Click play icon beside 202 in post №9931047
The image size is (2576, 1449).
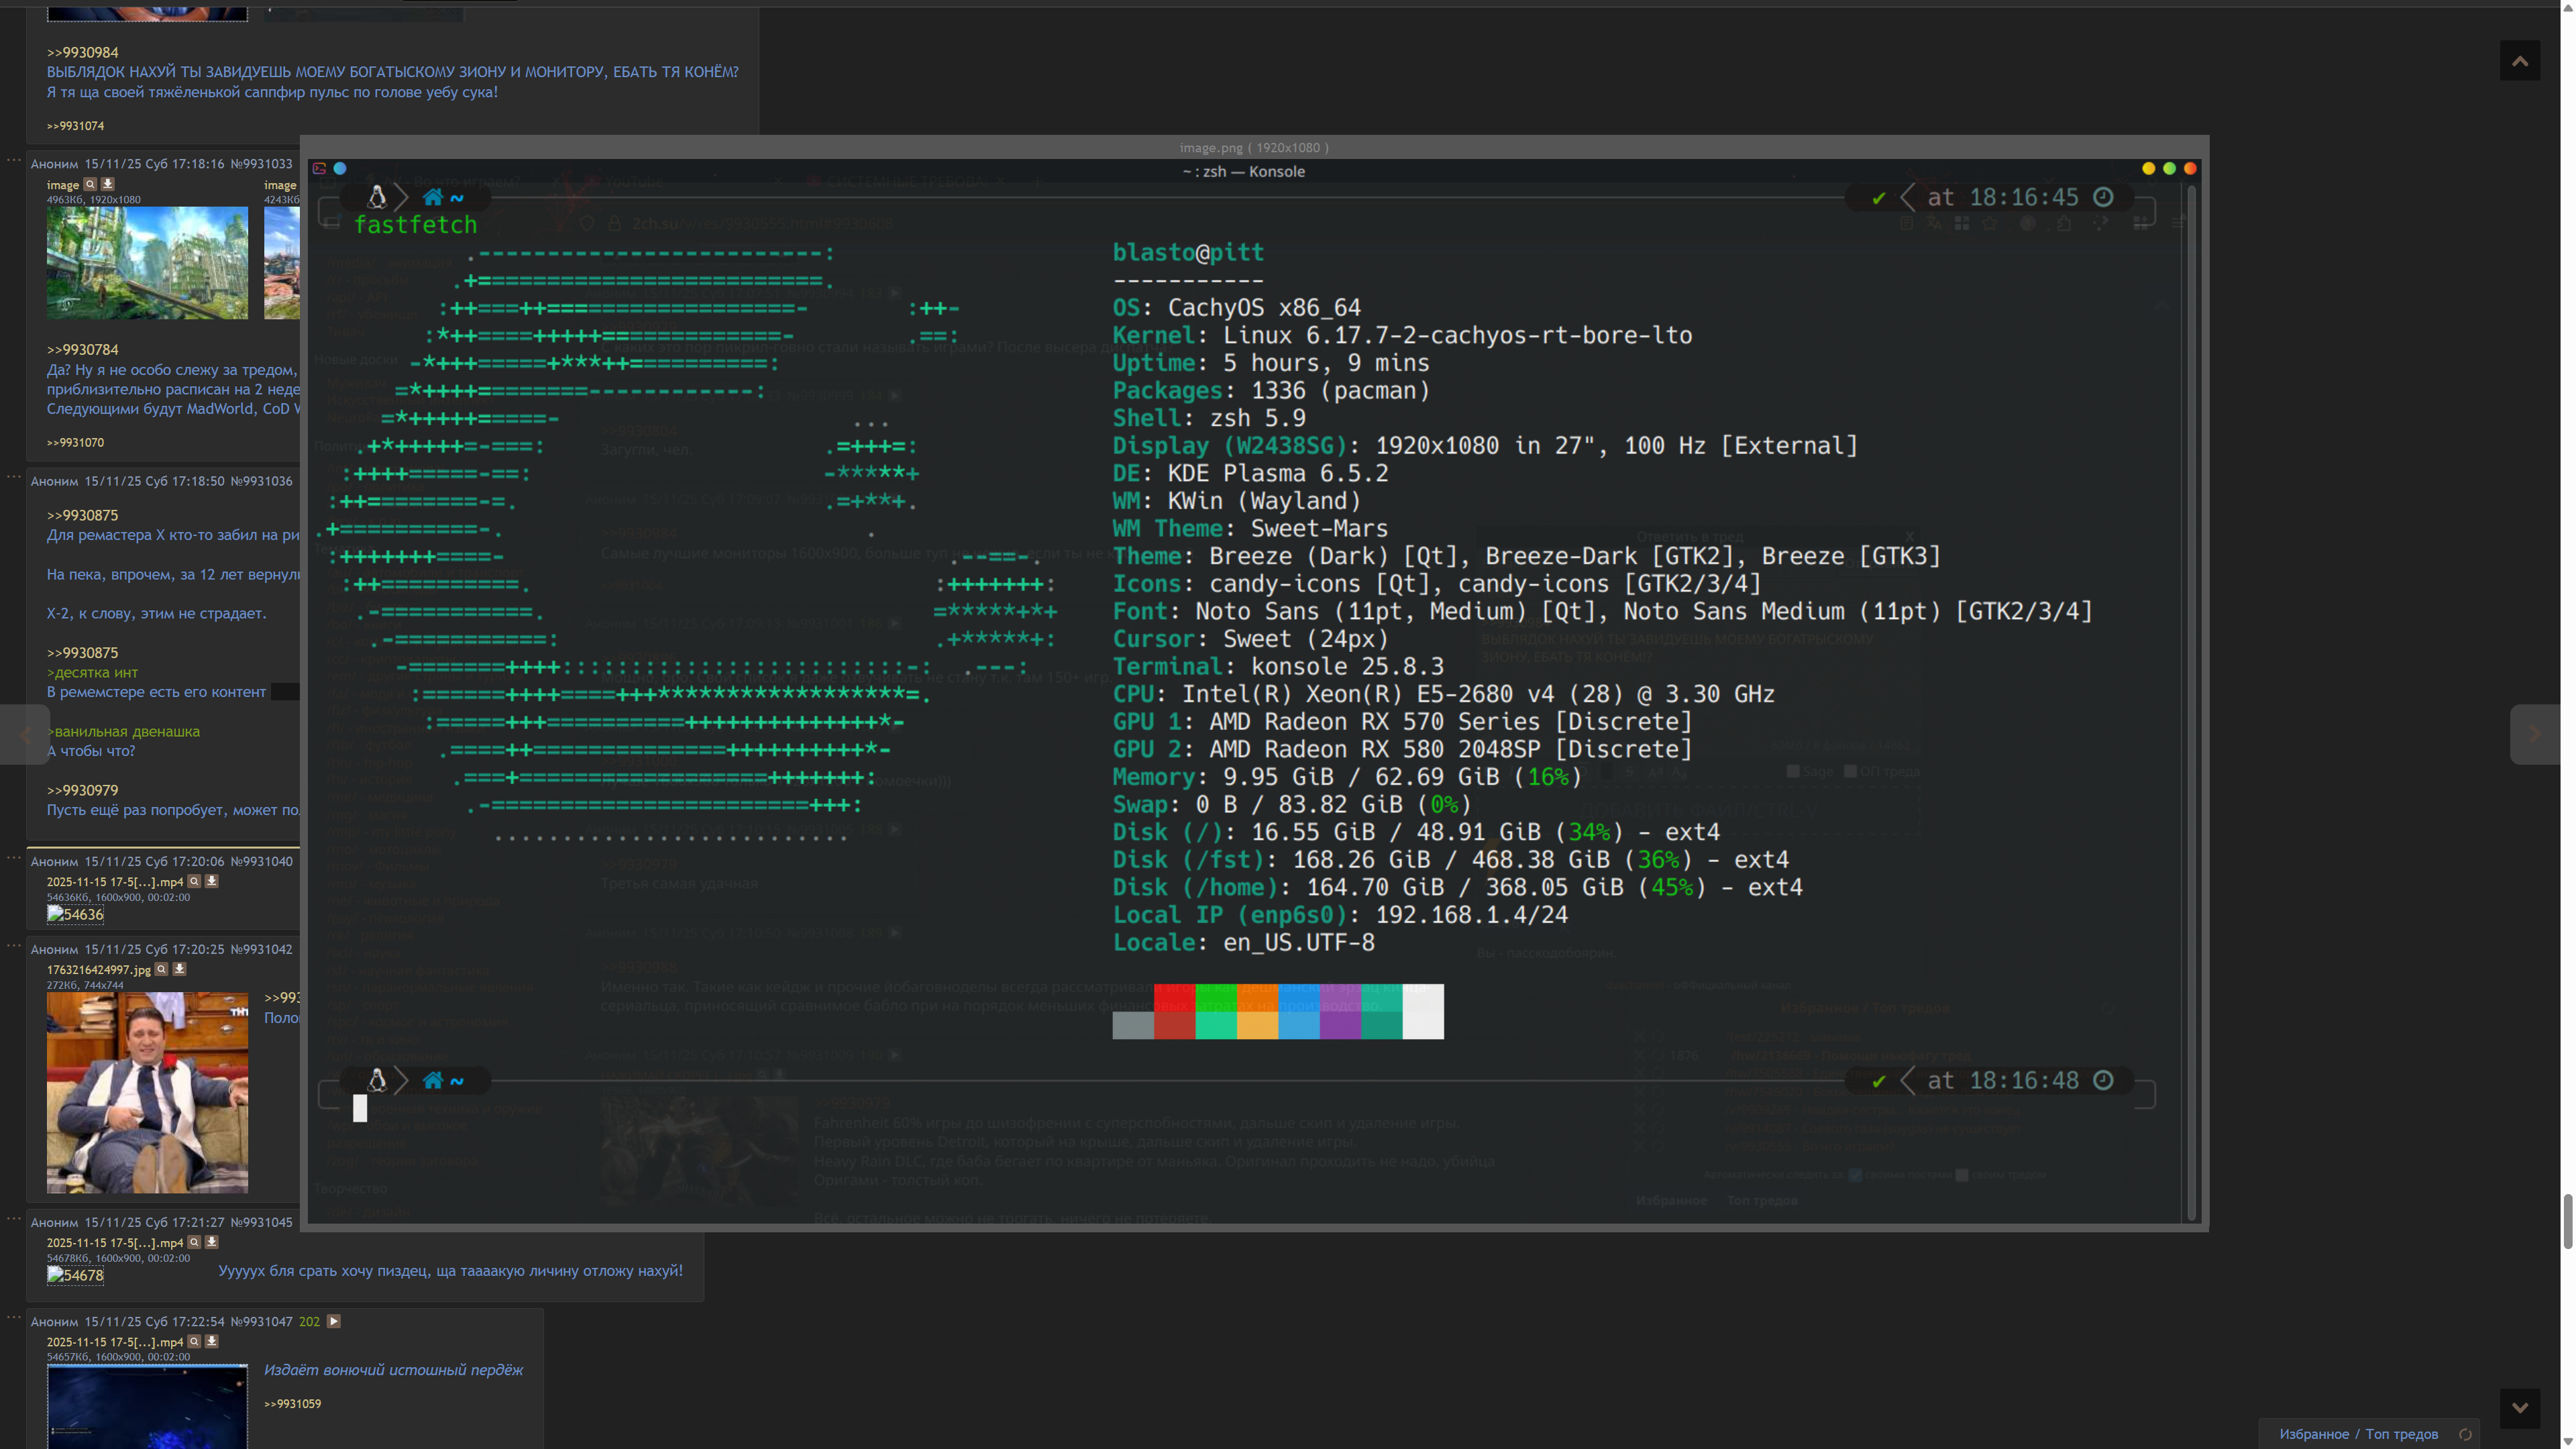coord(334,1321)
